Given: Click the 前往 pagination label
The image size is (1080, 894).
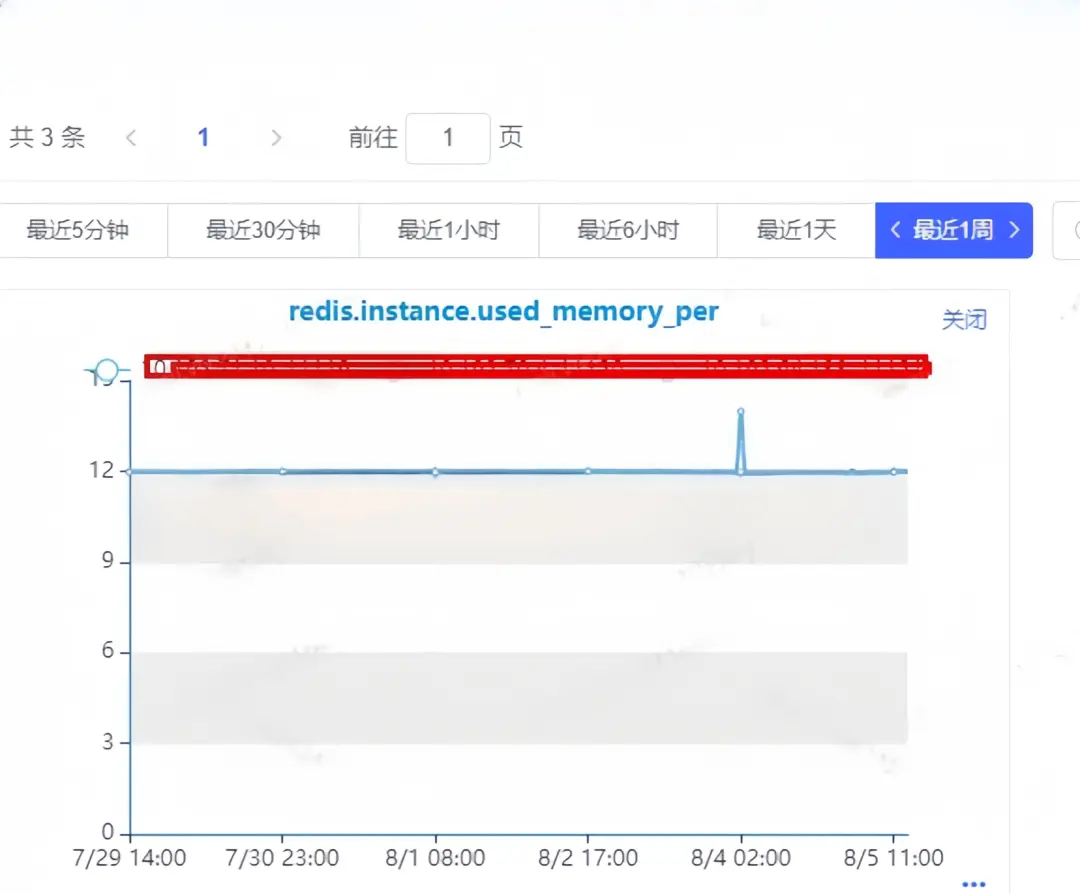Looking at the screenshot, I should [373, 138].
